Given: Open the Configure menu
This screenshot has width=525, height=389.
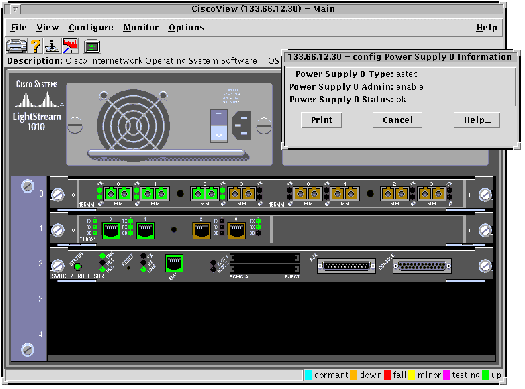Looking at the screenshot, I should [91, 27].
